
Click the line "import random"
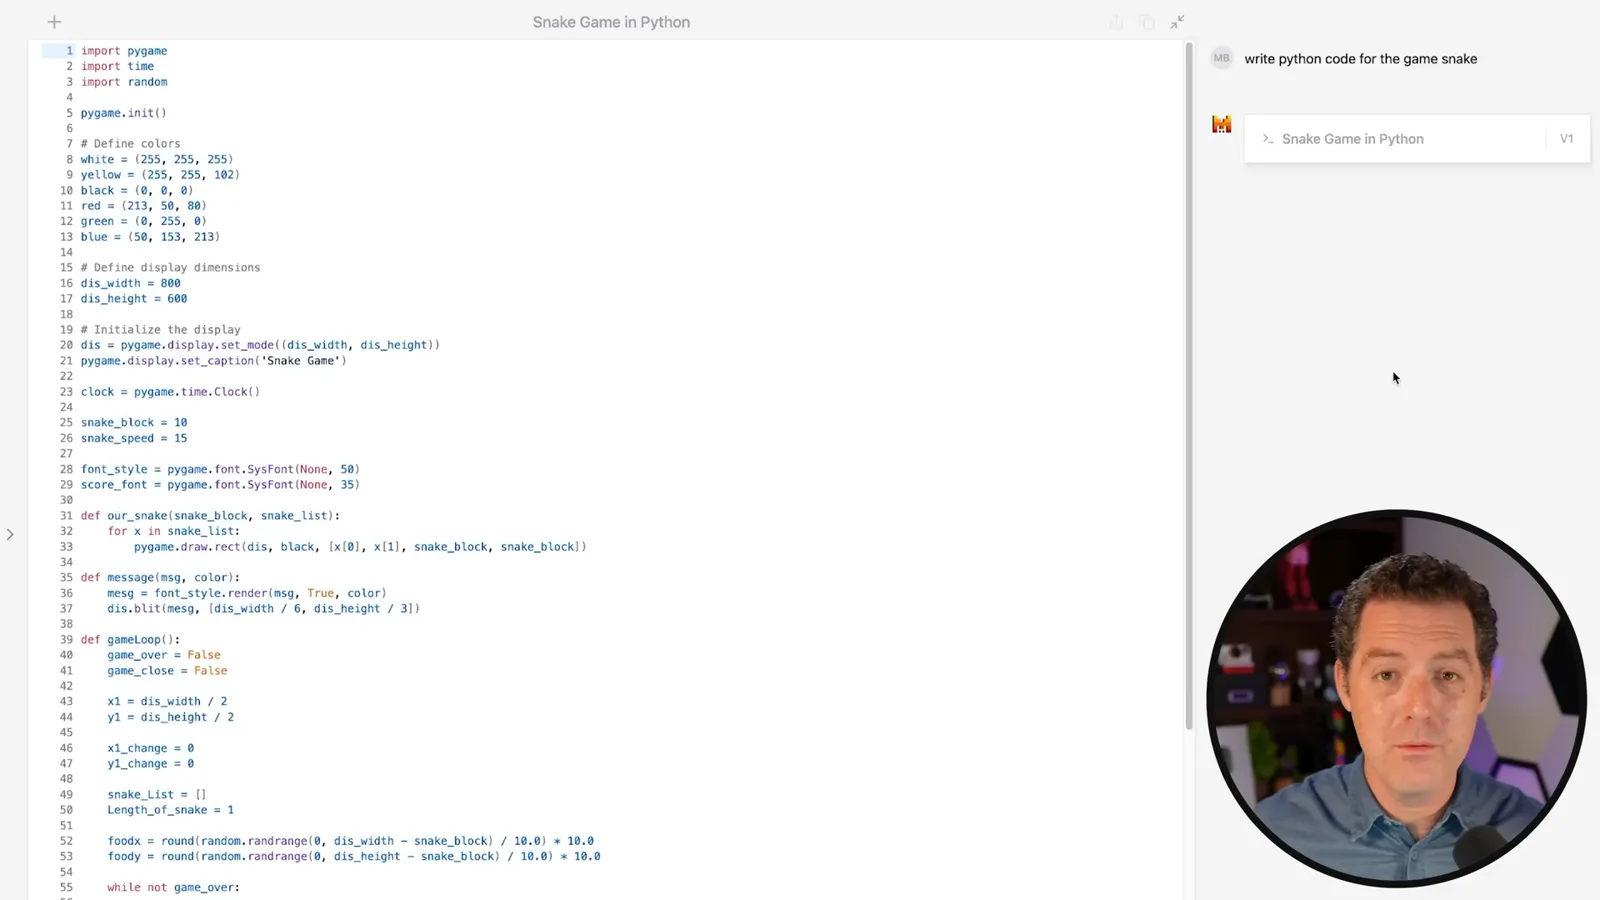(x=124, y=82)
